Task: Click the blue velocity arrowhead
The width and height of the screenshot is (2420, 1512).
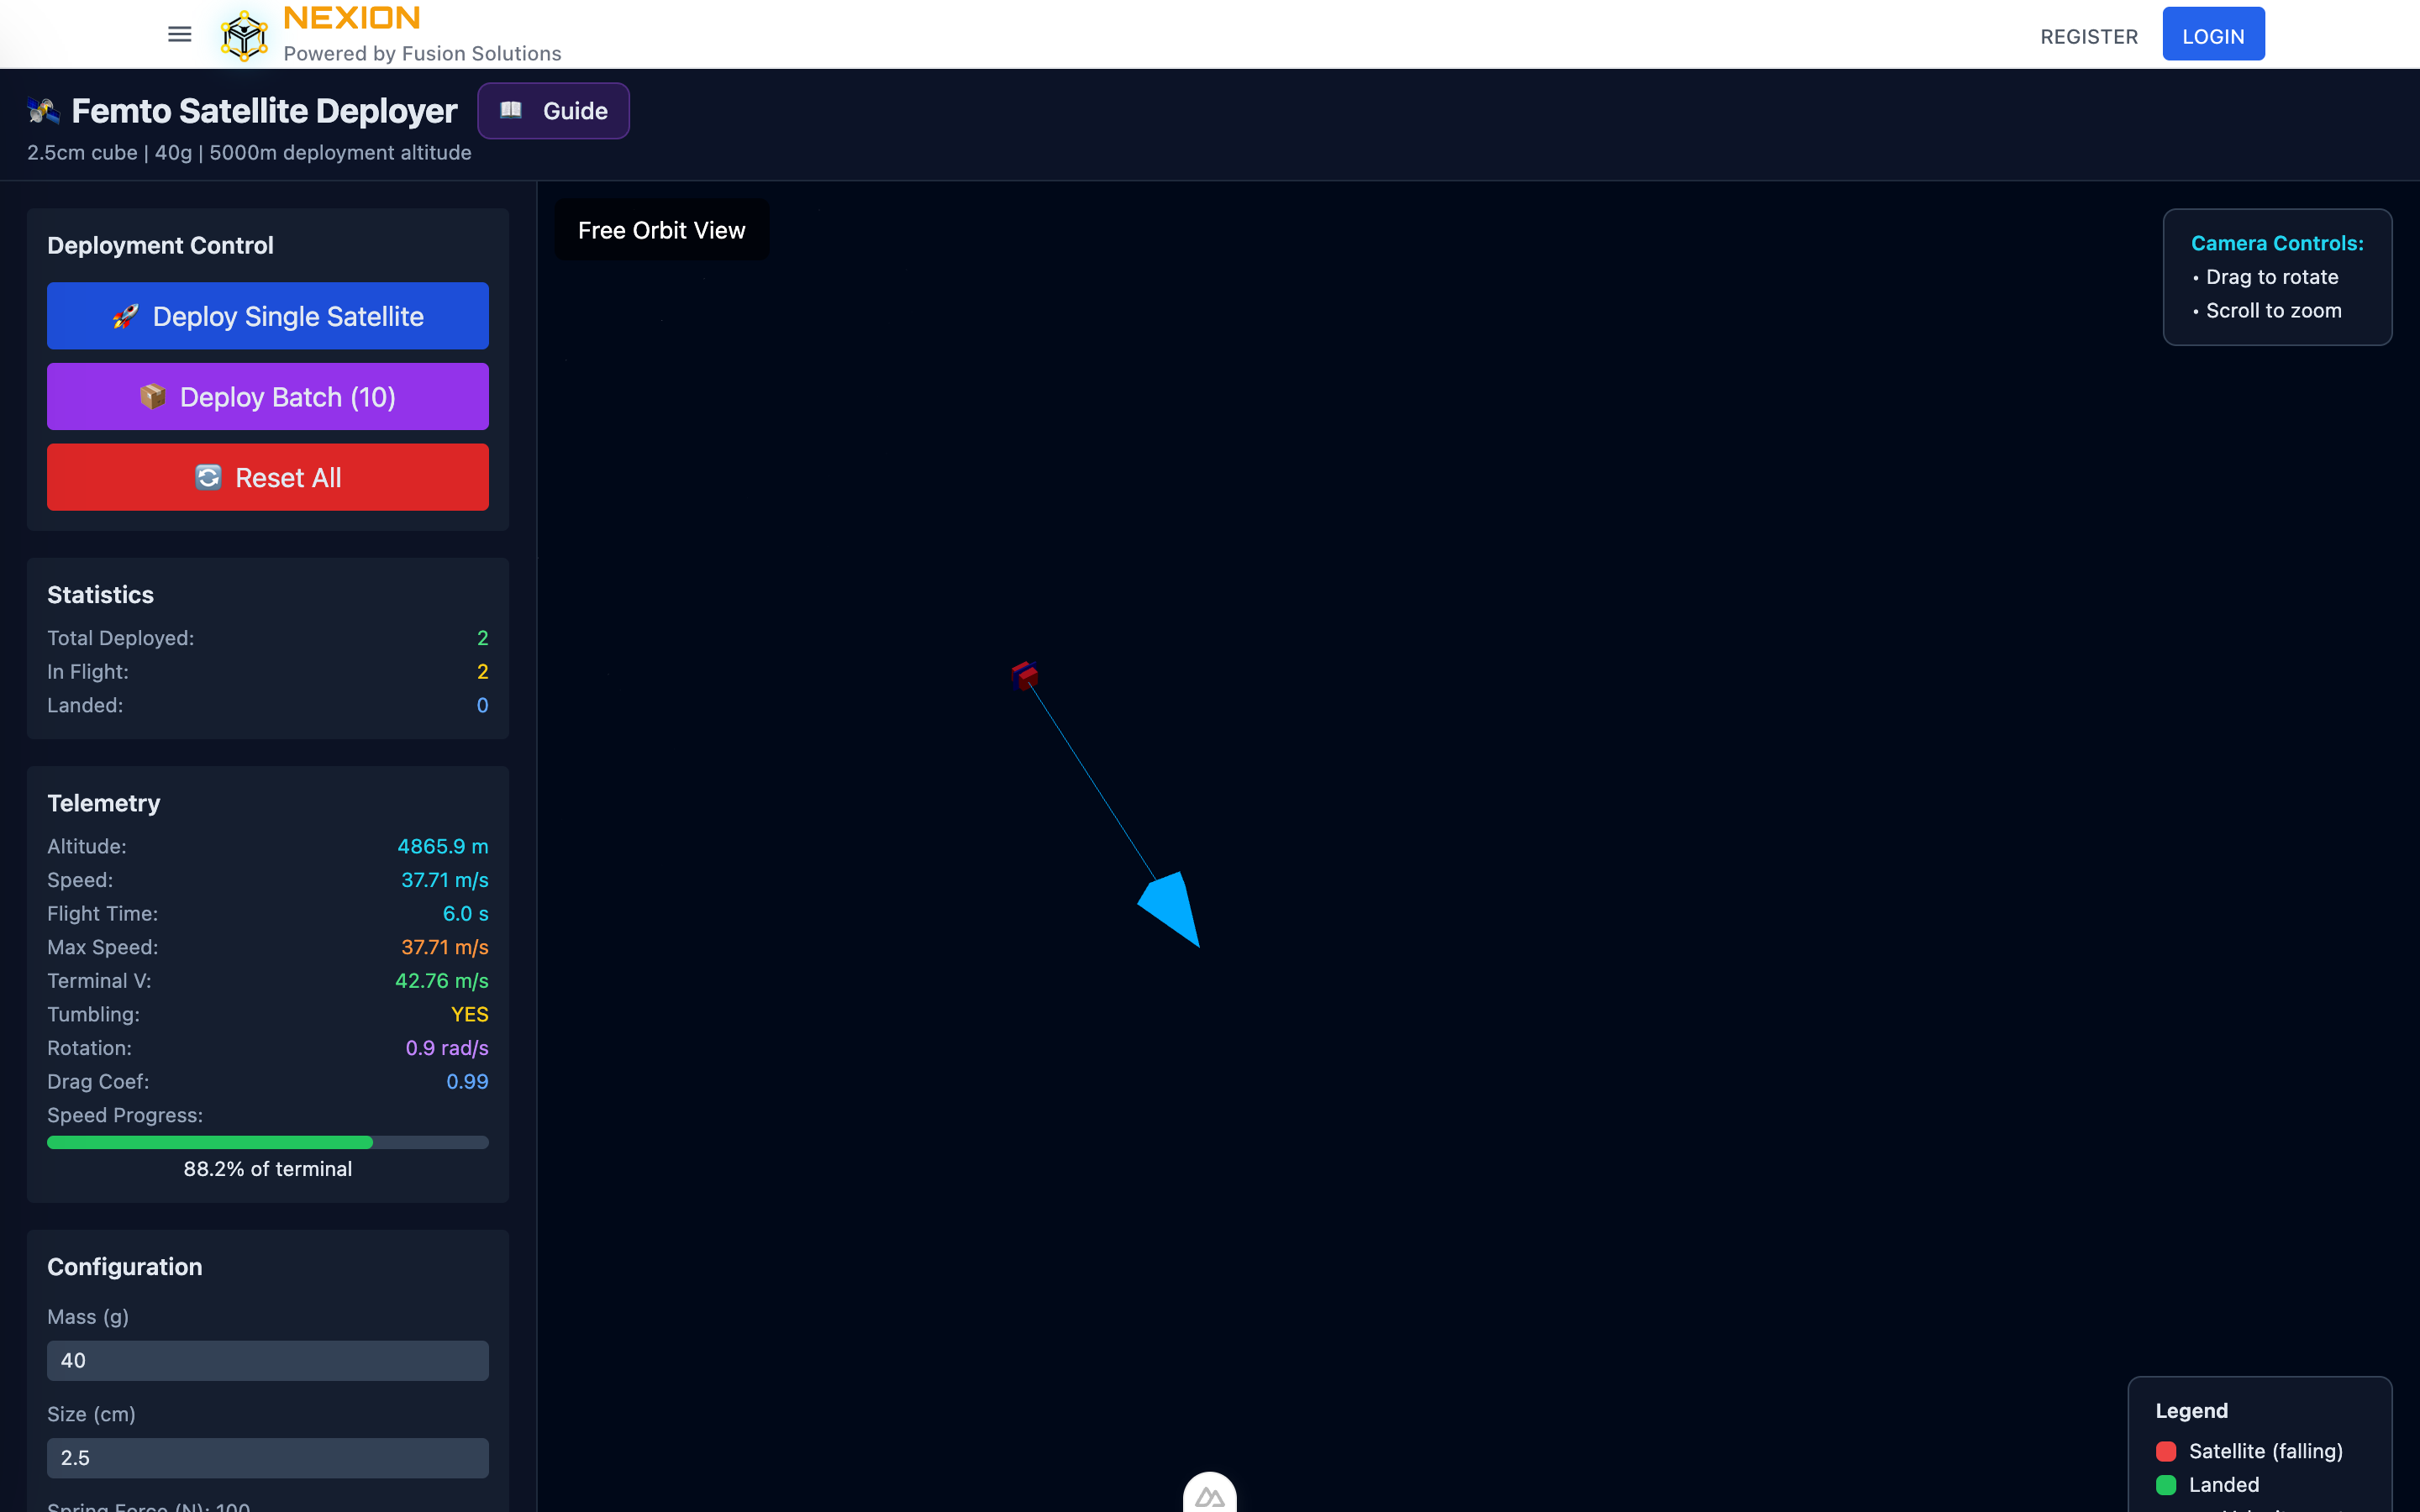Action: pyautogui.click(x=1172, y=908)
